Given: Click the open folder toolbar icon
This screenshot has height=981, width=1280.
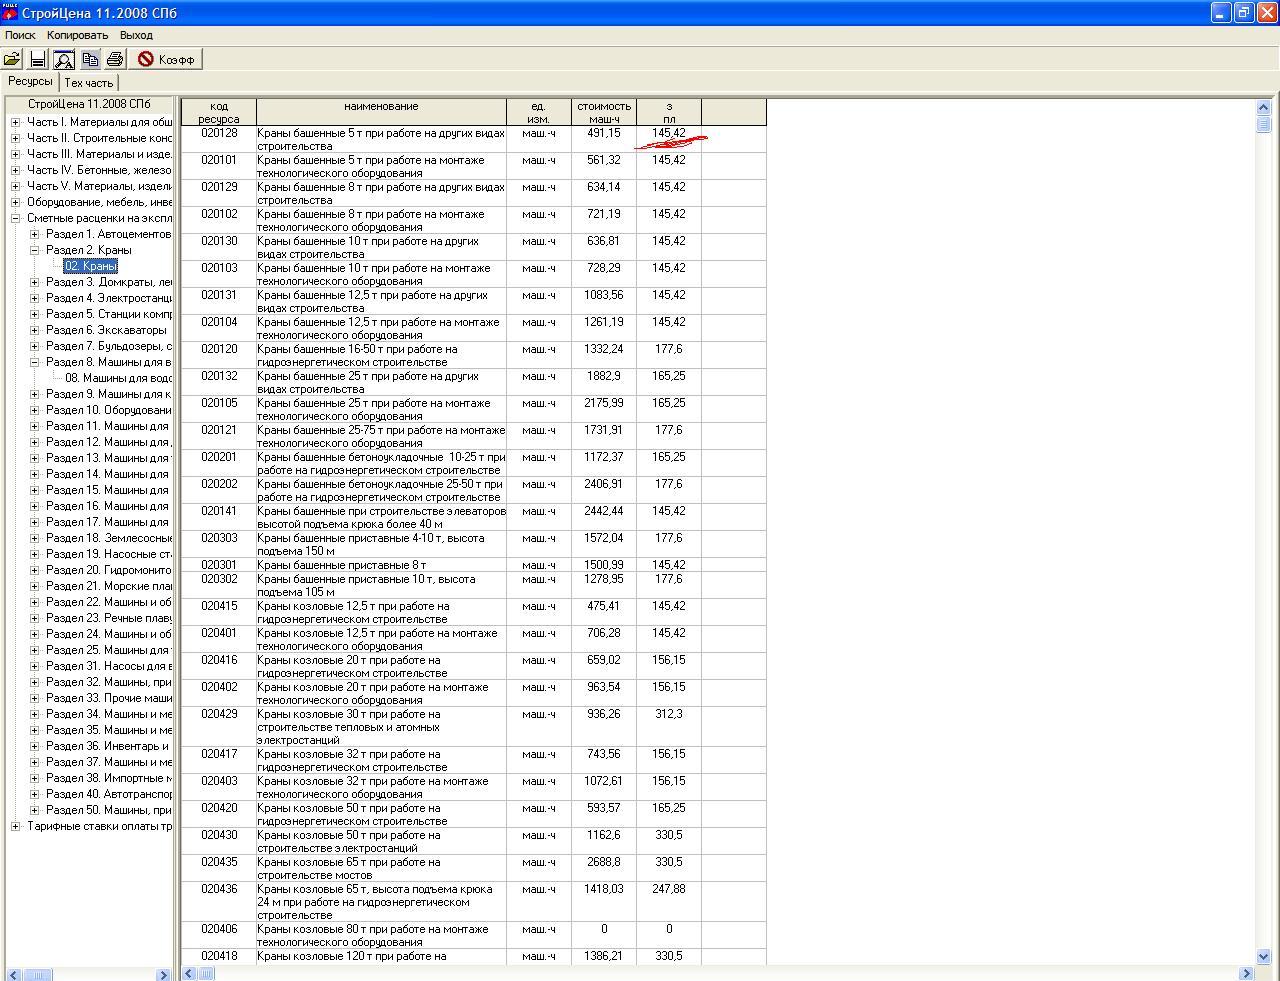Looking at the screenshot, I should 12,60.
